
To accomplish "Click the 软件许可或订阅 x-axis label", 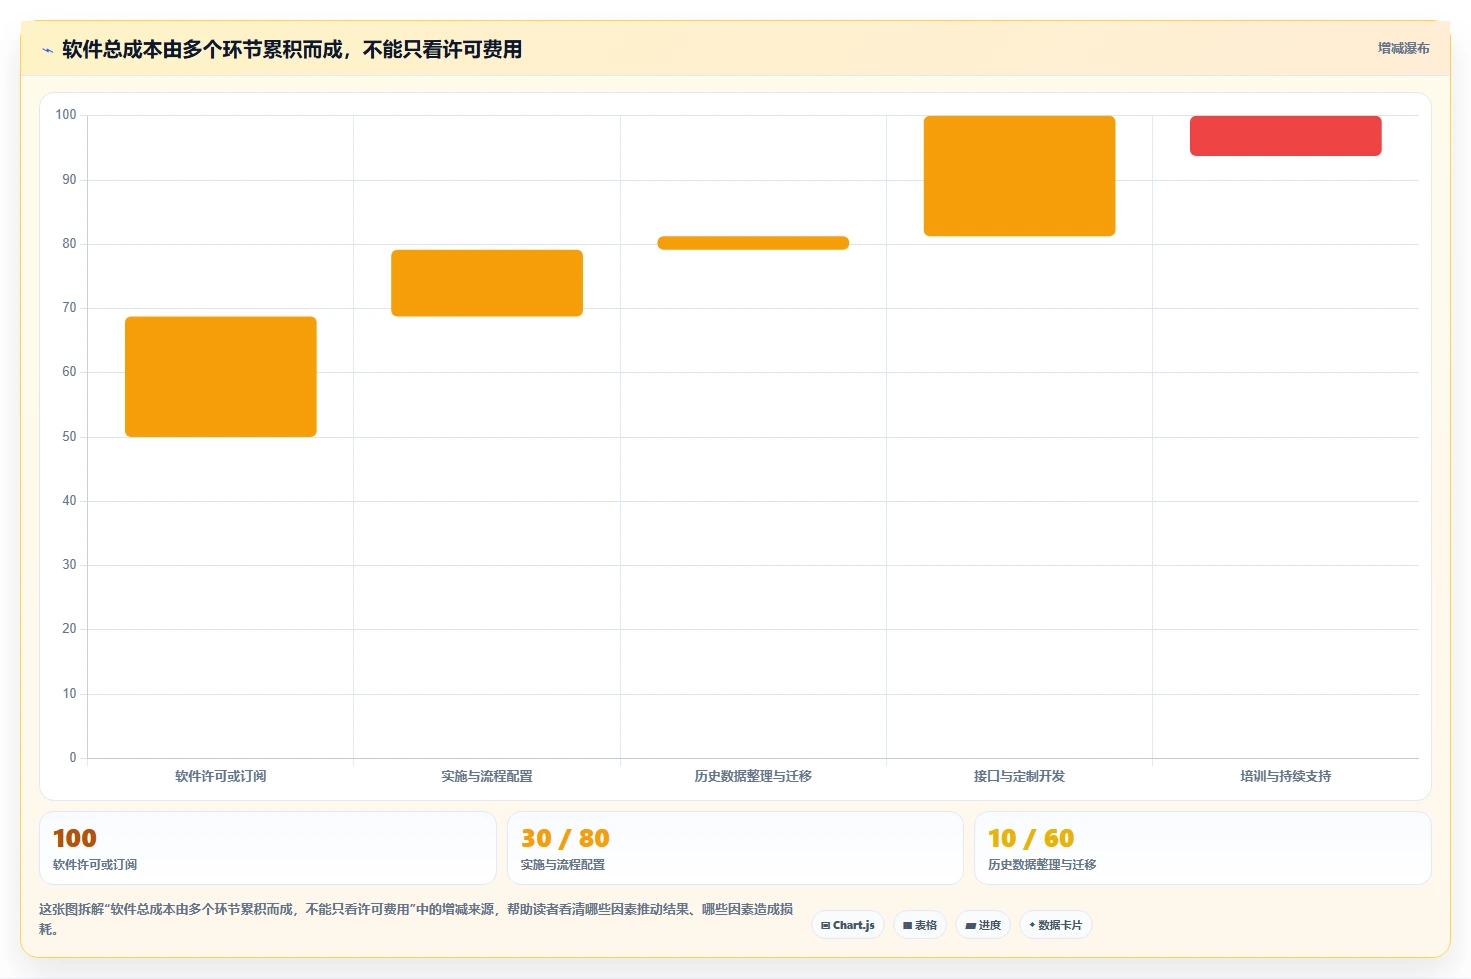I will (221, 776).
